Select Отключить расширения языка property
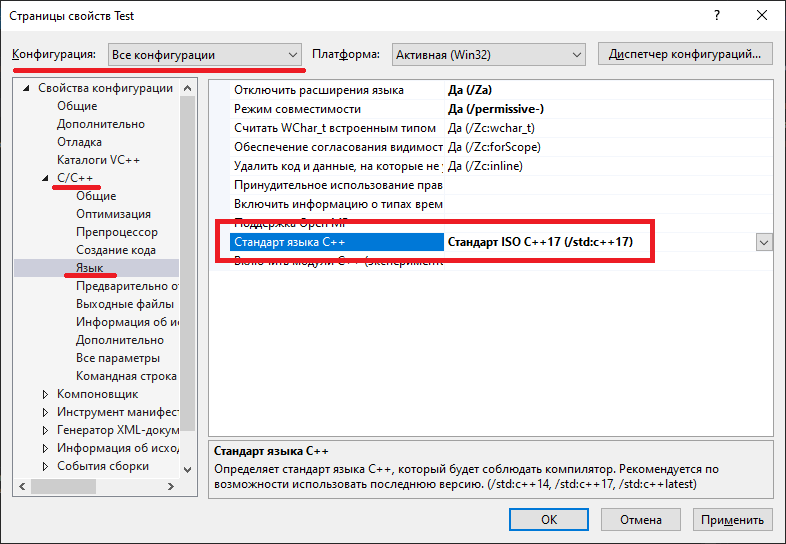 319,90
